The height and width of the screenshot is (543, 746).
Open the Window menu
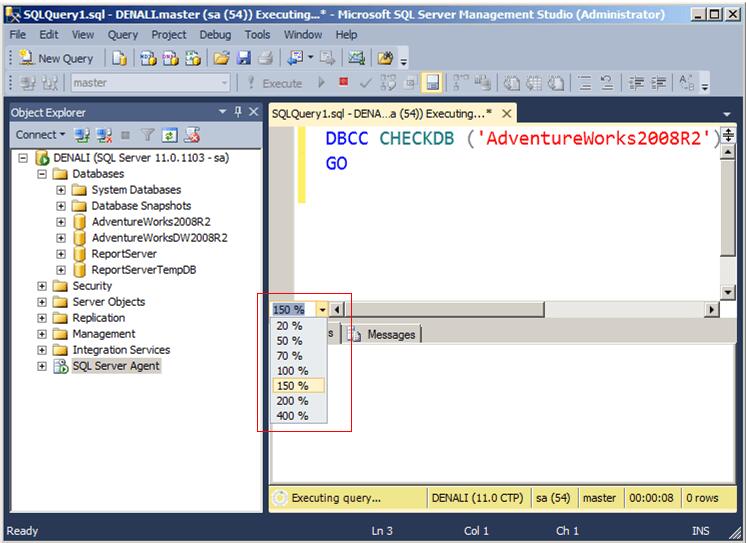click(x=303, y=35)
